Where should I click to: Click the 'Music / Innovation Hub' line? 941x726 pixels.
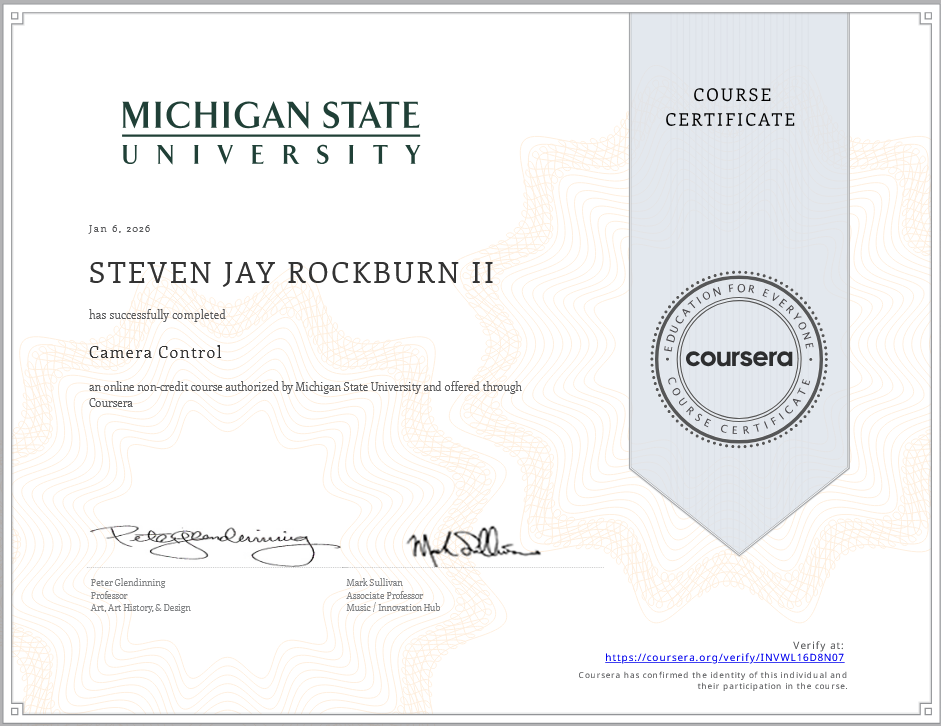click(393, 608)
